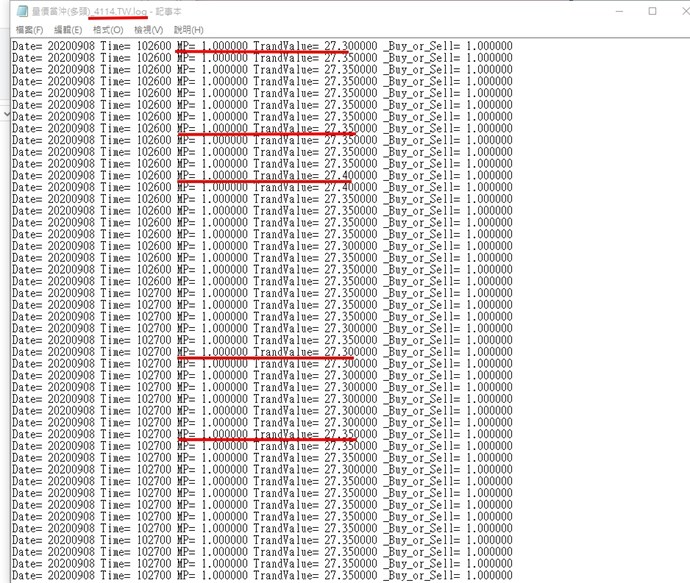The width and height of the screenshot is (690, 583).
Task: Open the 編輯(E) menu
Action: click(x=69, y=30)
